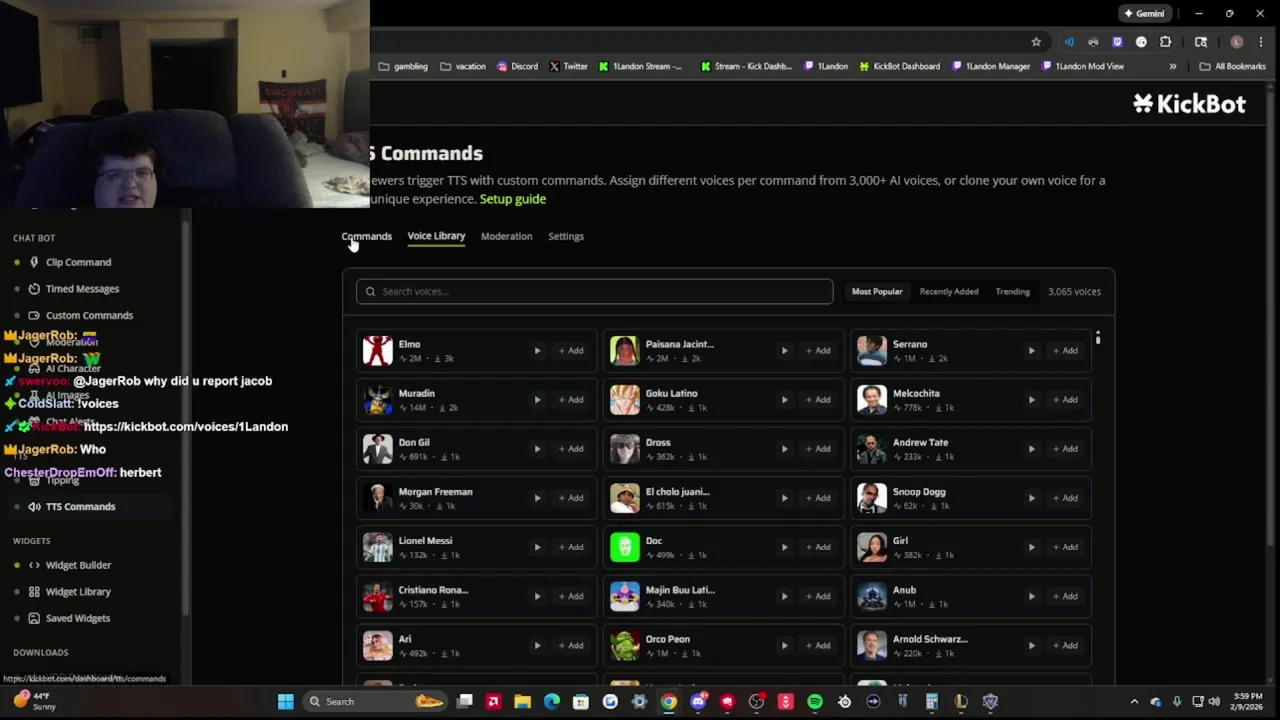Image resolution: width=1280 pixels, height=720 pixels.
Task: Open Widget Library in sidebar
Action: tap(78, 592)
